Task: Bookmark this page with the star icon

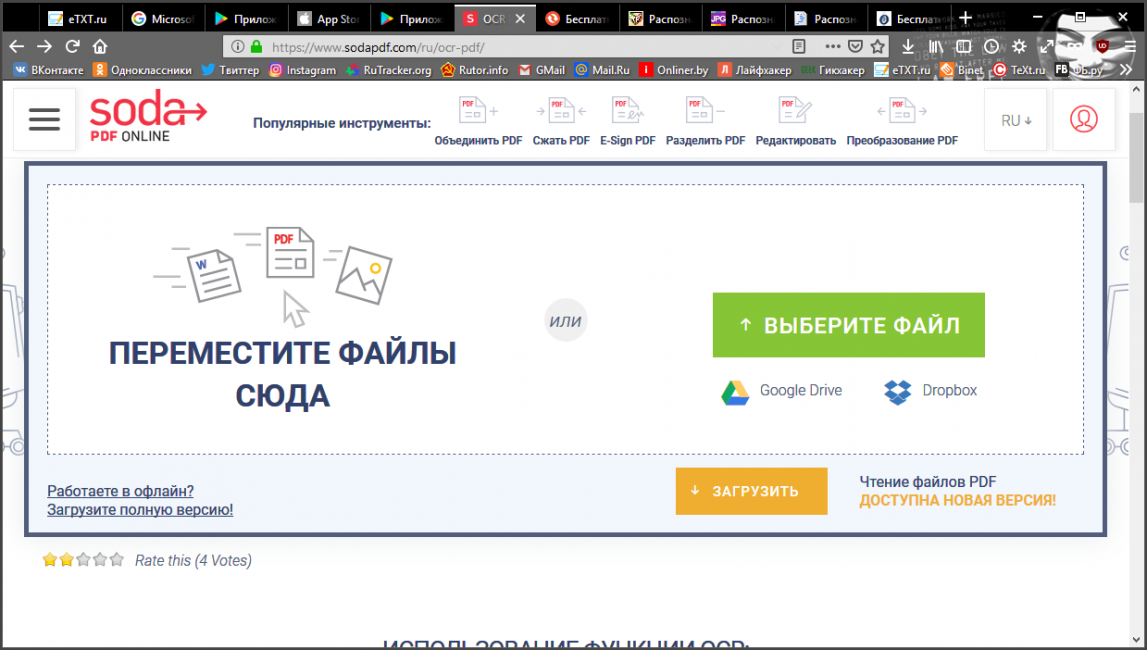Action: pos(877,46)
